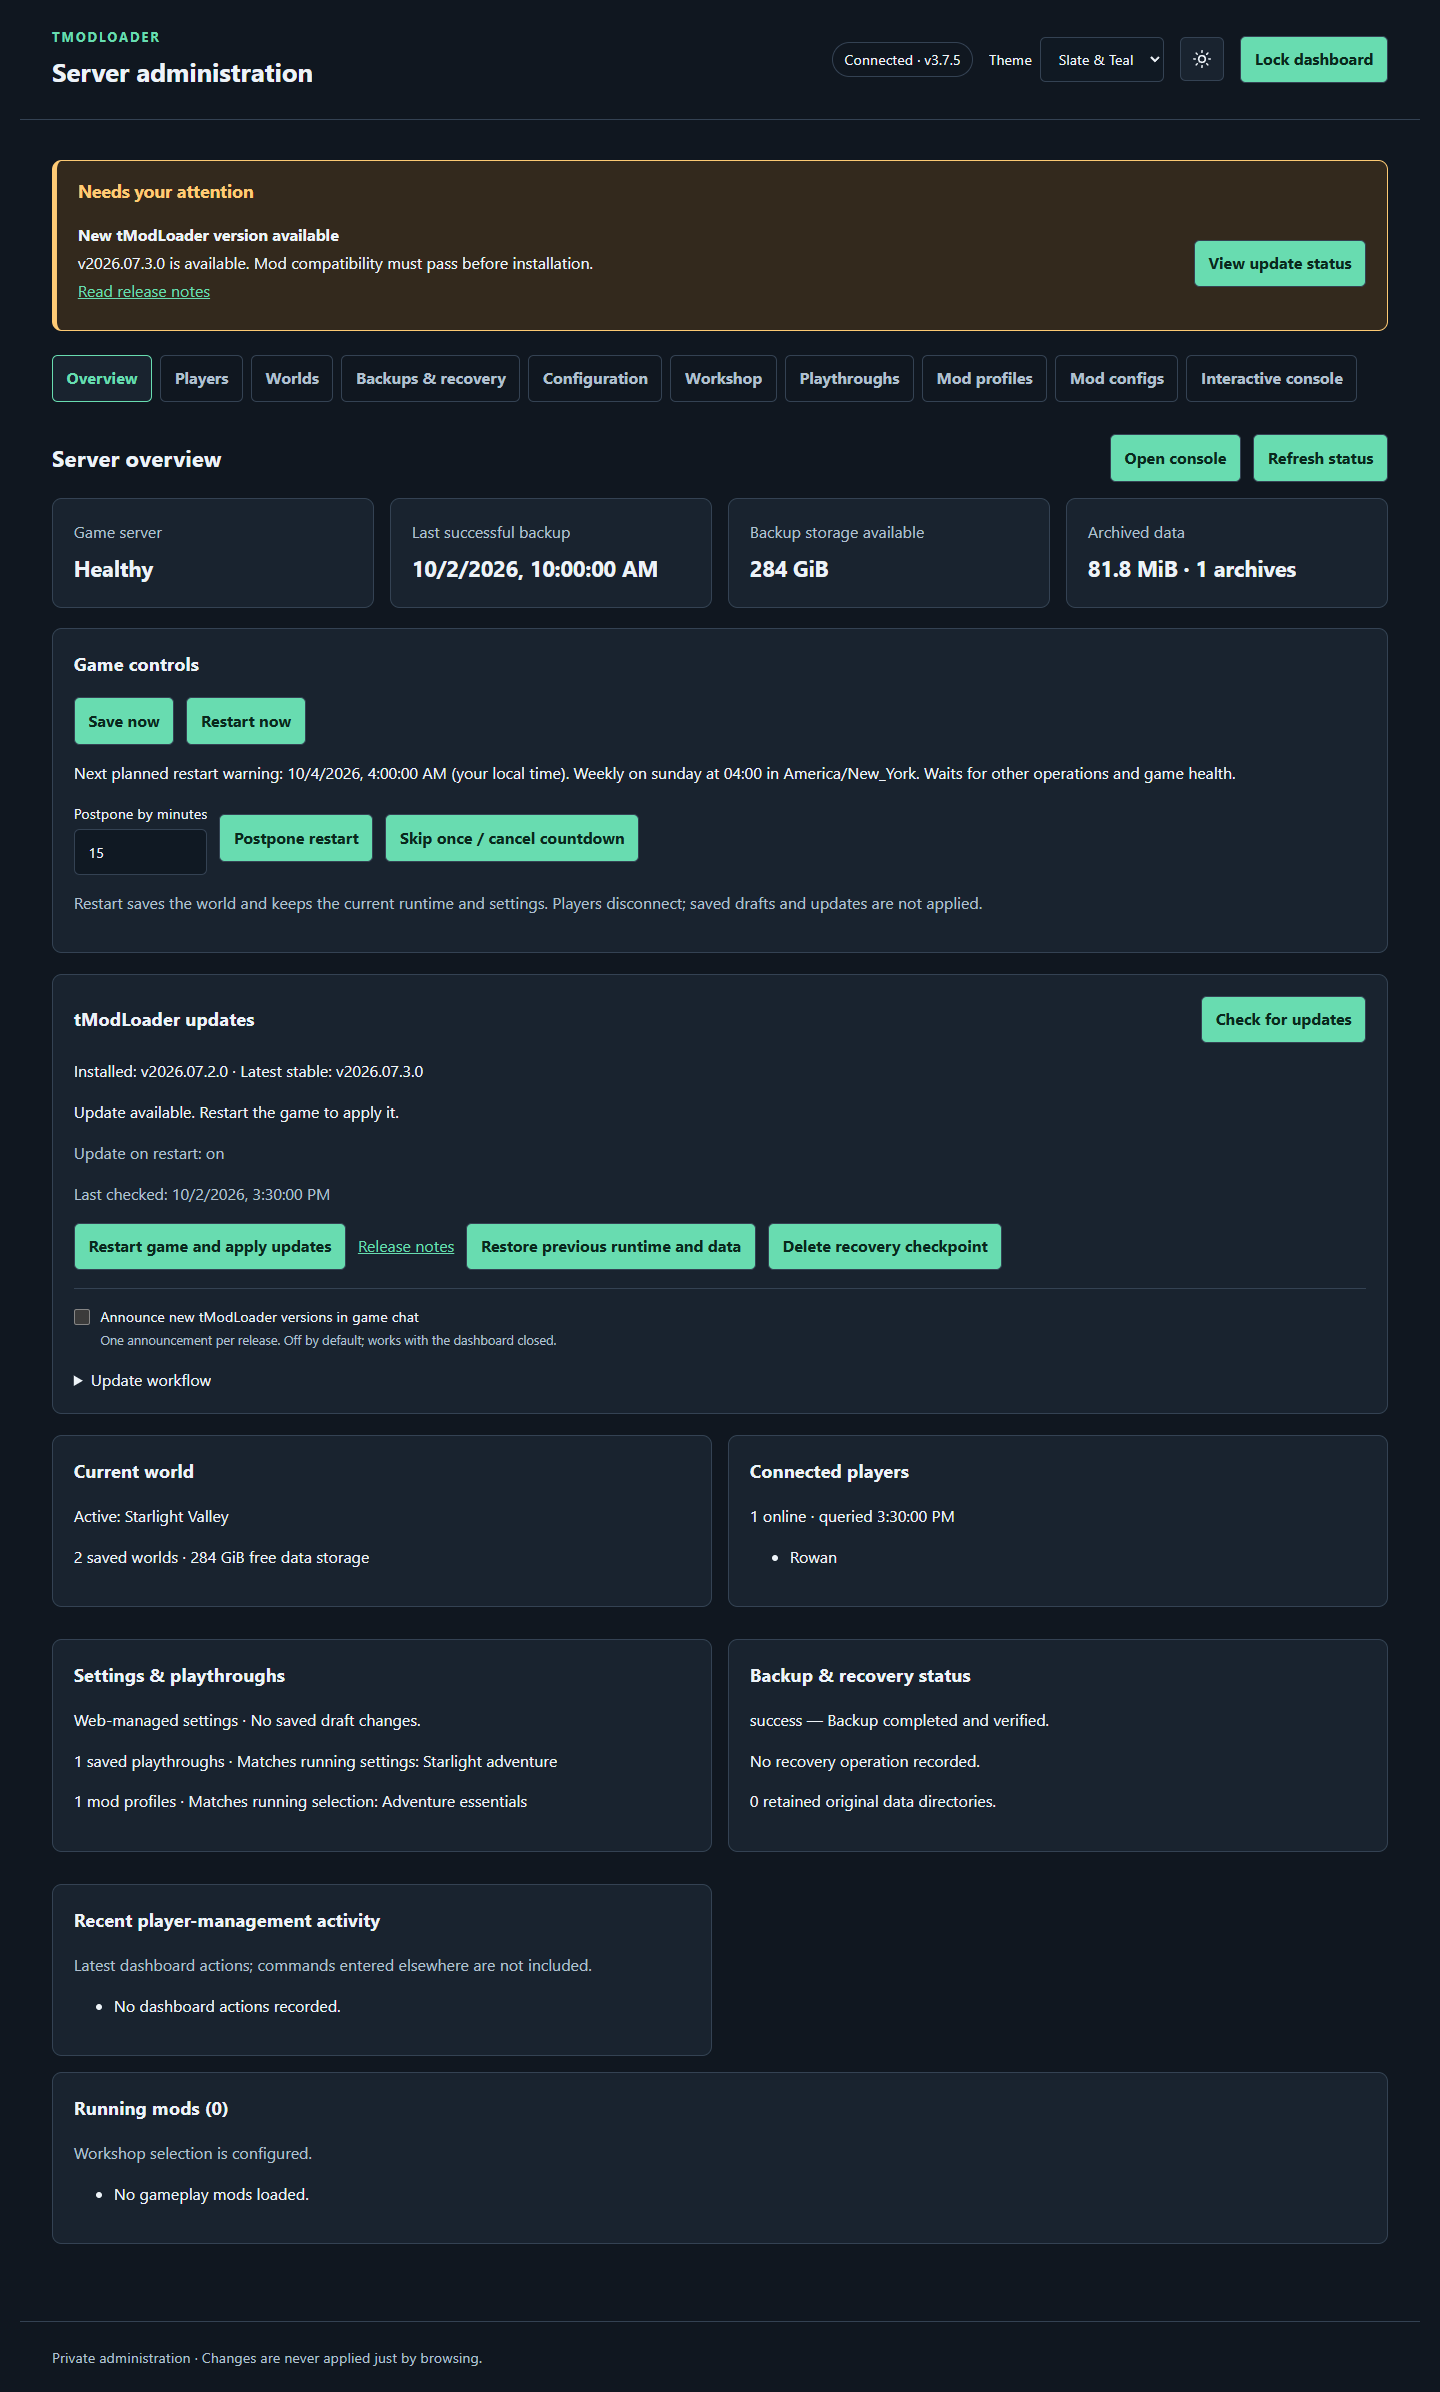1440x2392 pixels.
Task: Click Refresh status button
Action: (x=1320, y=458)
